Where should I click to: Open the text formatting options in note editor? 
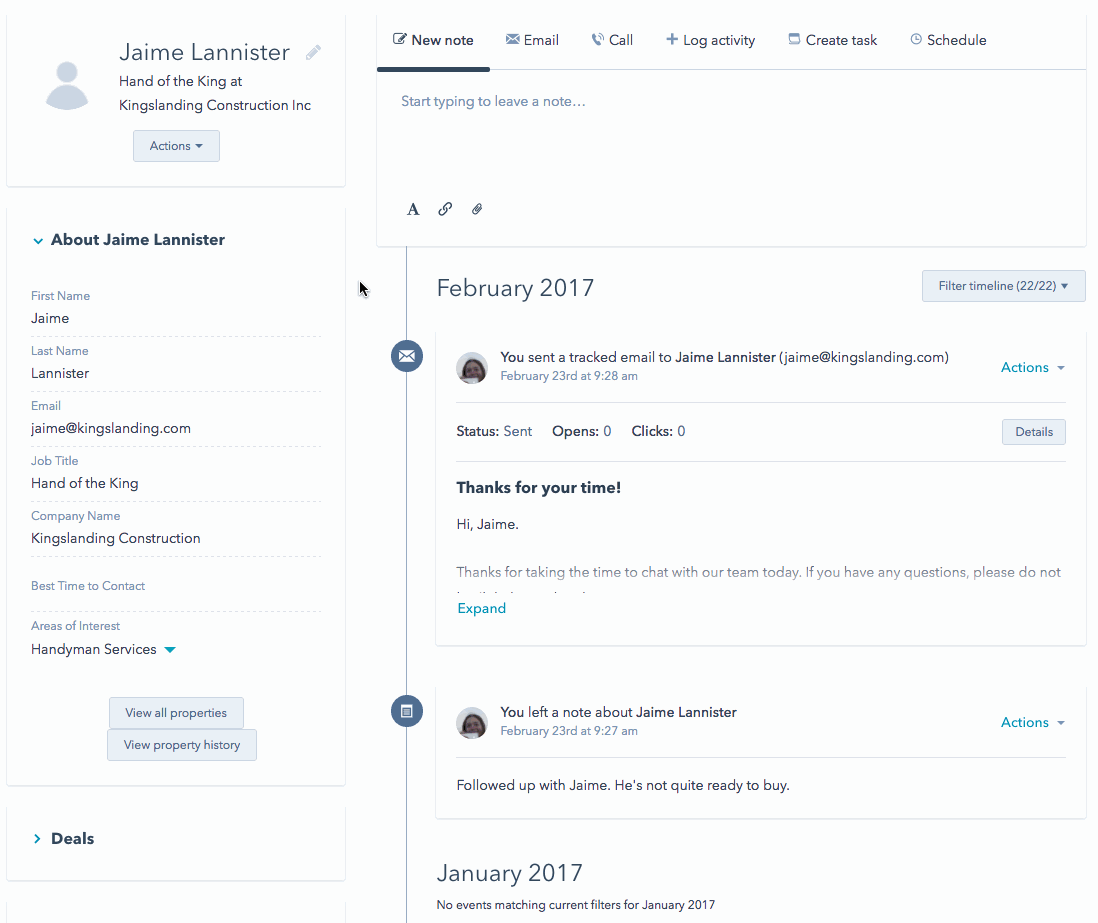click(413, 209)
